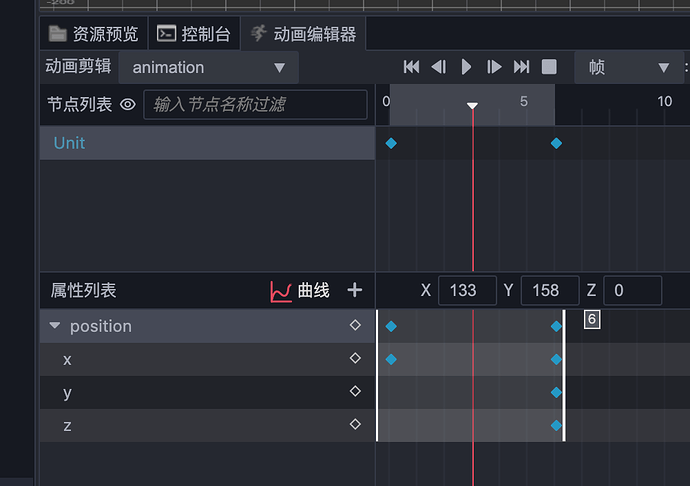Viewport: 690px width, 486px height.
Task: Collapse the position property group
Action: click(x=55, y=326)
